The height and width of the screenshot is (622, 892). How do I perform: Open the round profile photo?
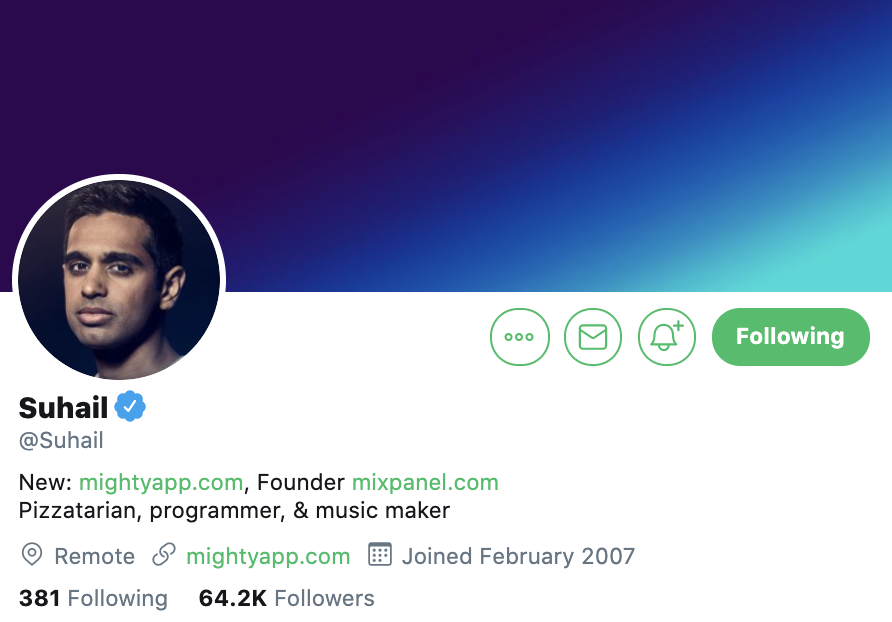tap(119, 280)
